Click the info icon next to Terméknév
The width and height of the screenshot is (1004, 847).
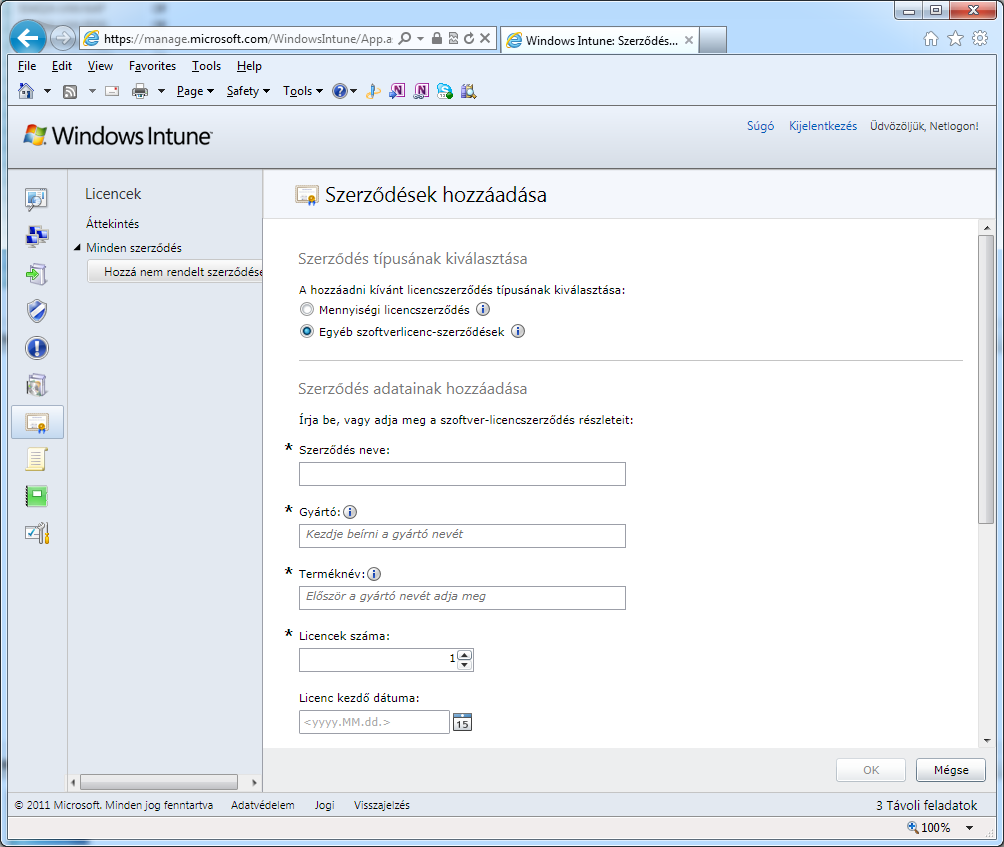tap(374, 574)
